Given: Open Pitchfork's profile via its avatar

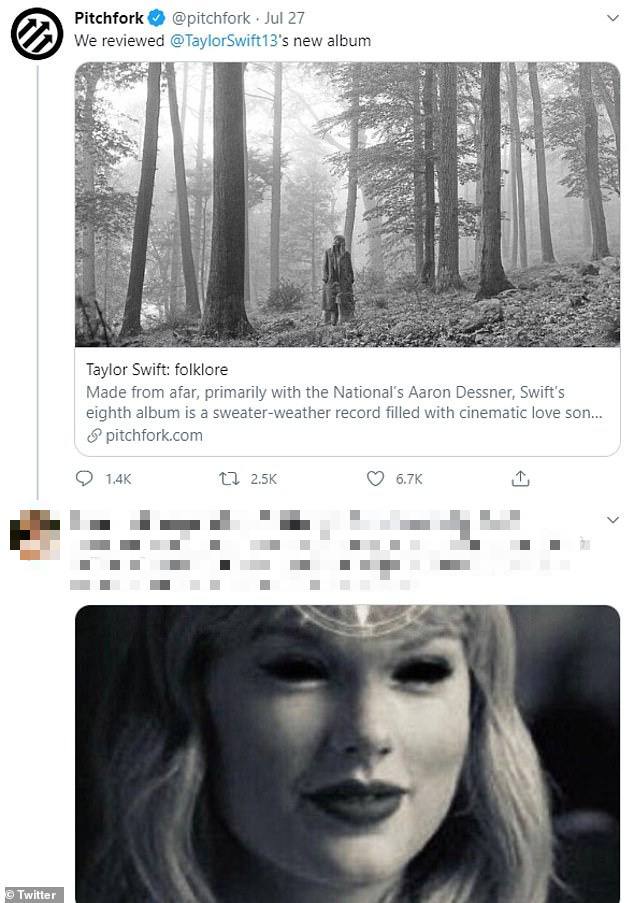Looking at the screenshot, I should click(36, 30).
